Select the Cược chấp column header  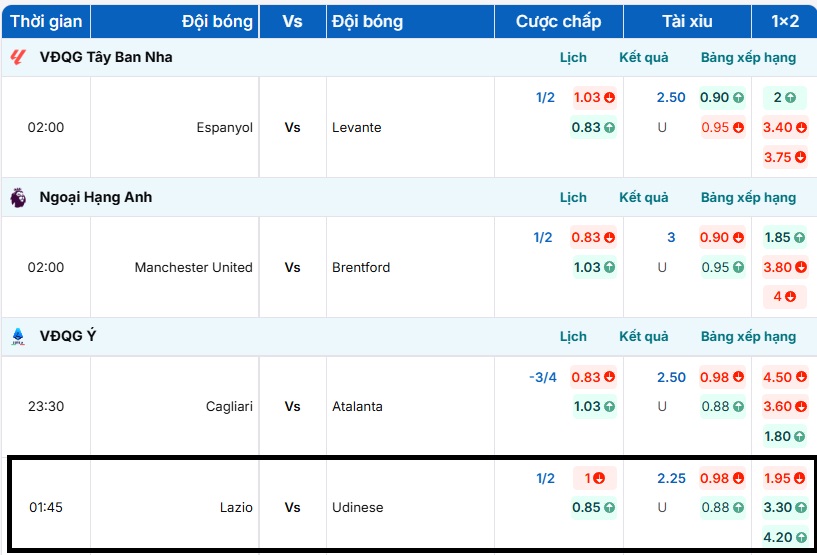tap(558, 21)
